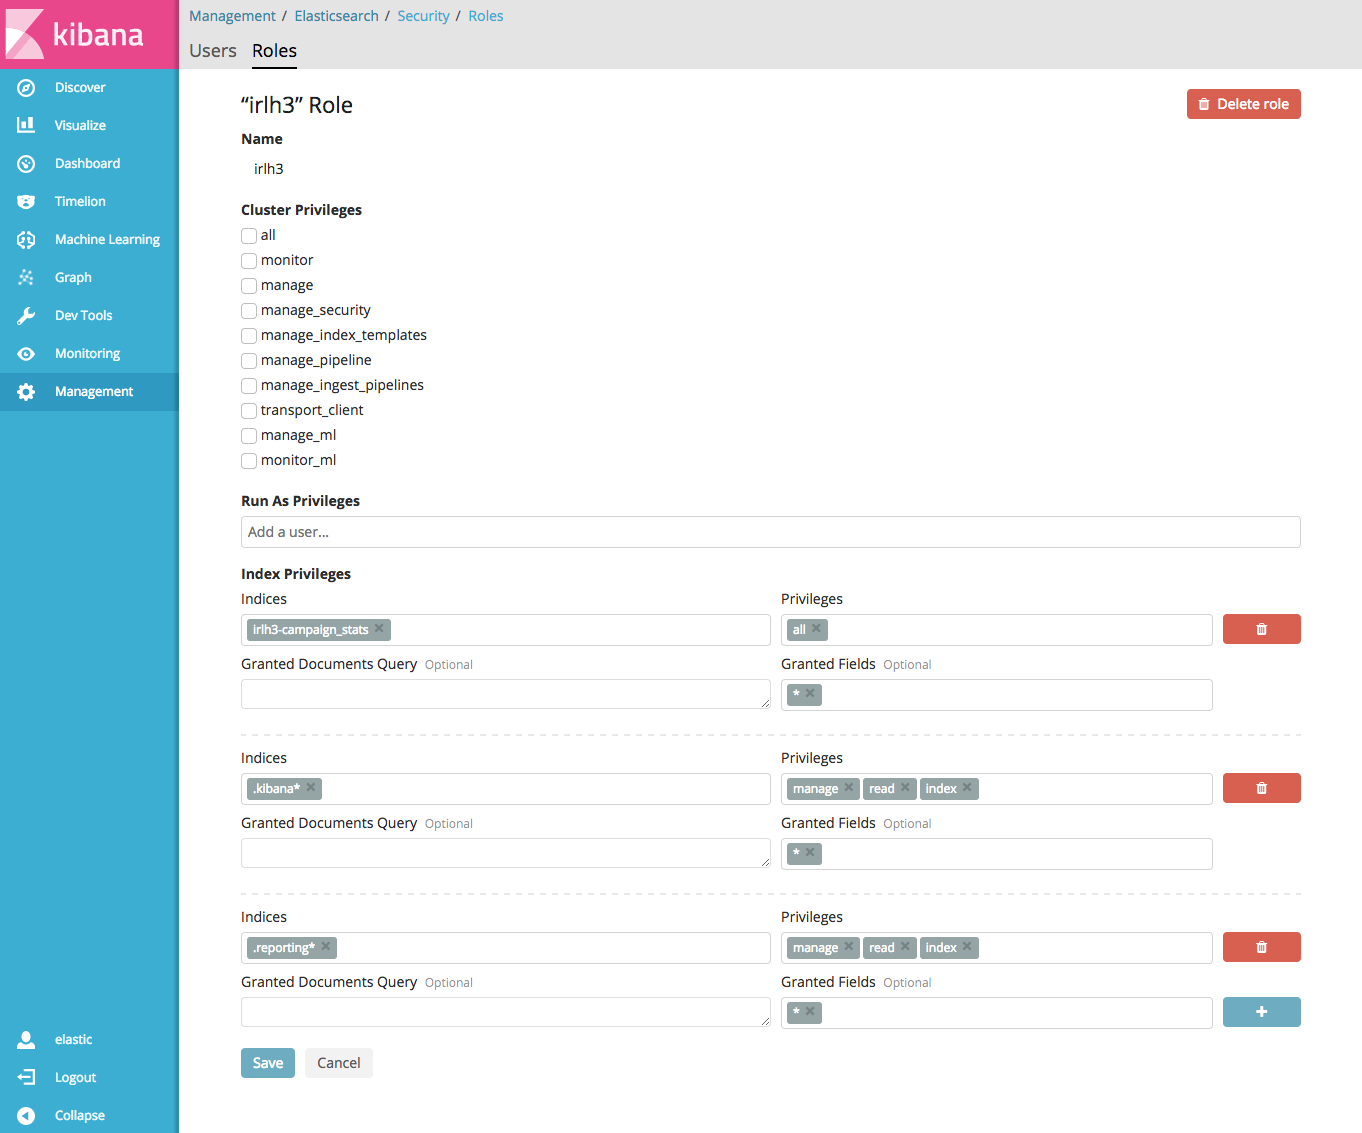Enable the 'all' cluster privilege checkbox
Viewport: 1362px width, 1133px height.
click(249, 236)
